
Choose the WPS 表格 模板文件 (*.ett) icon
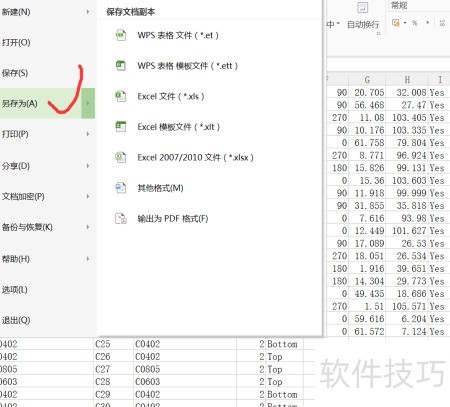121,65
